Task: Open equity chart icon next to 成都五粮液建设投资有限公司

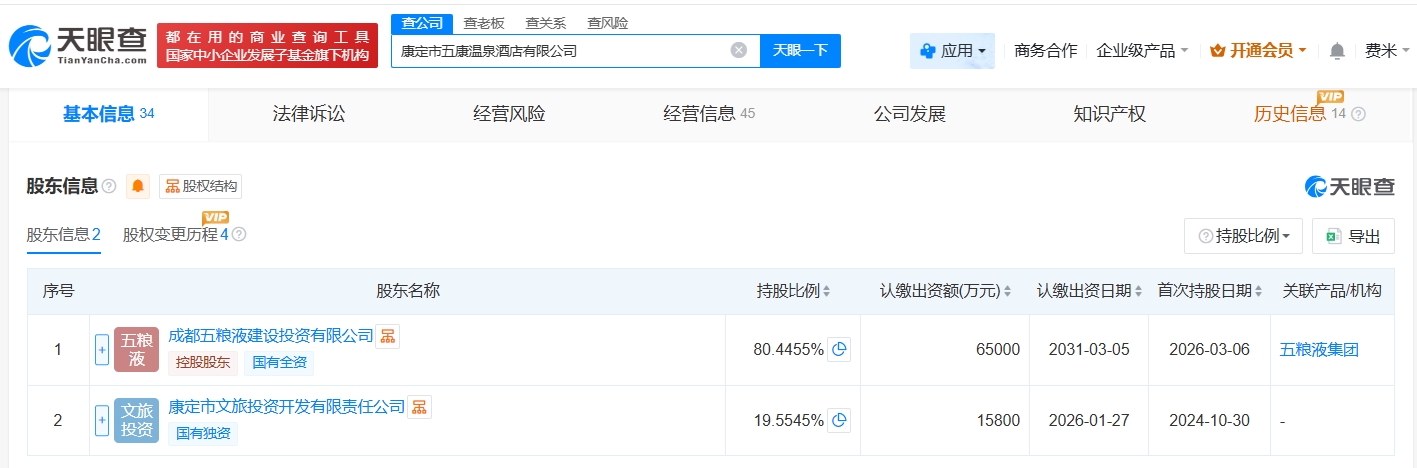Action: coord(387,335)
